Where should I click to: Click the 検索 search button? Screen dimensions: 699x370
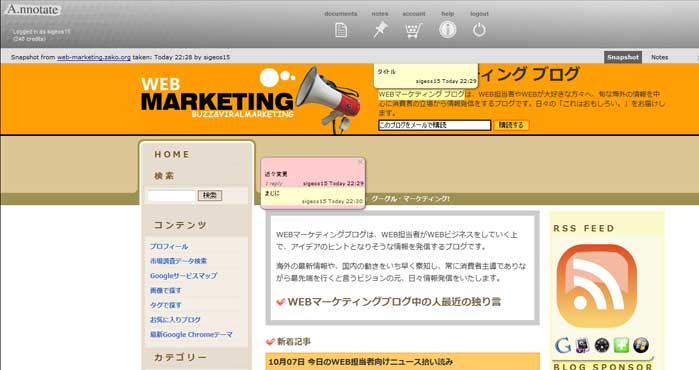click(x=210, y=195)
